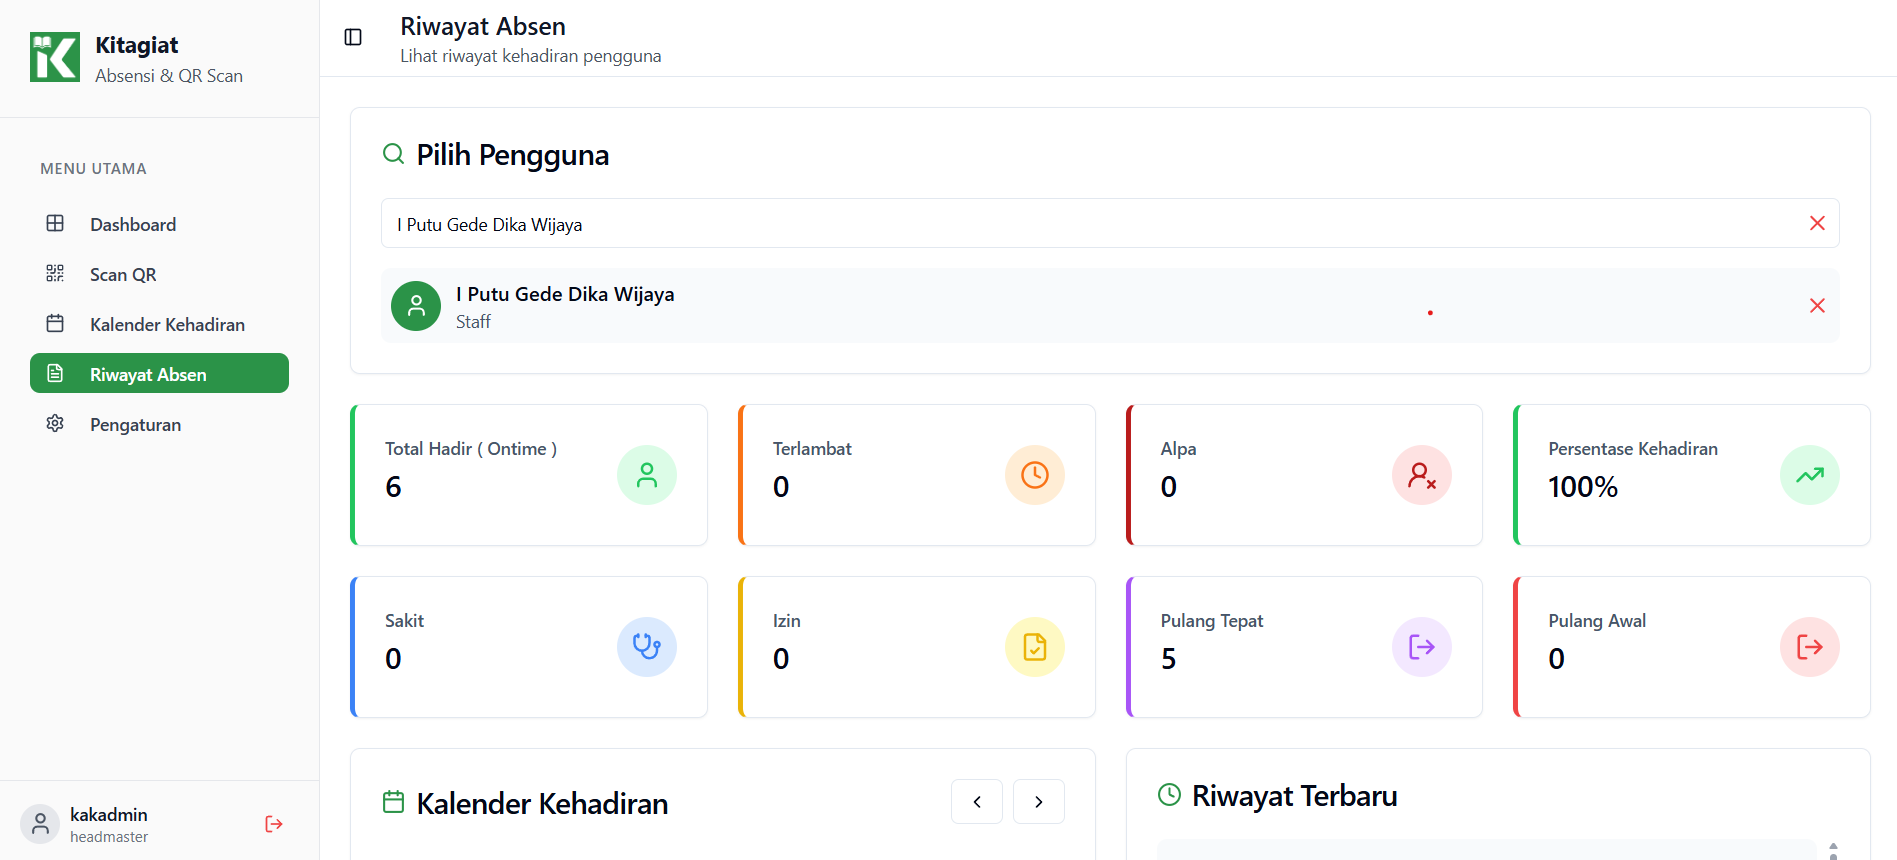Click the Scan QR code icon
This screenshot has height=860, width=1897.
point(55,273)
